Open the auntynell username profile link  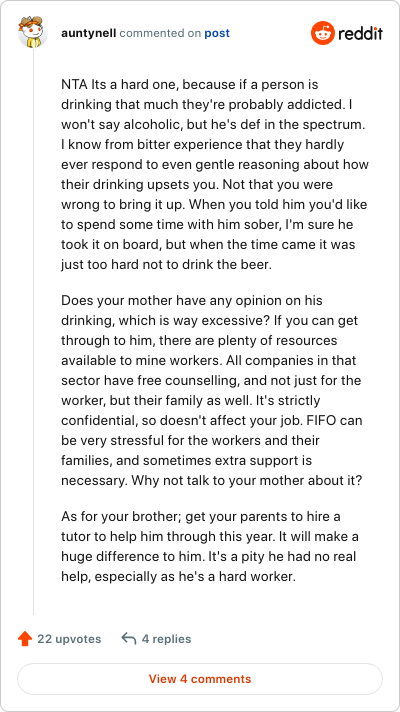(89, 33)
